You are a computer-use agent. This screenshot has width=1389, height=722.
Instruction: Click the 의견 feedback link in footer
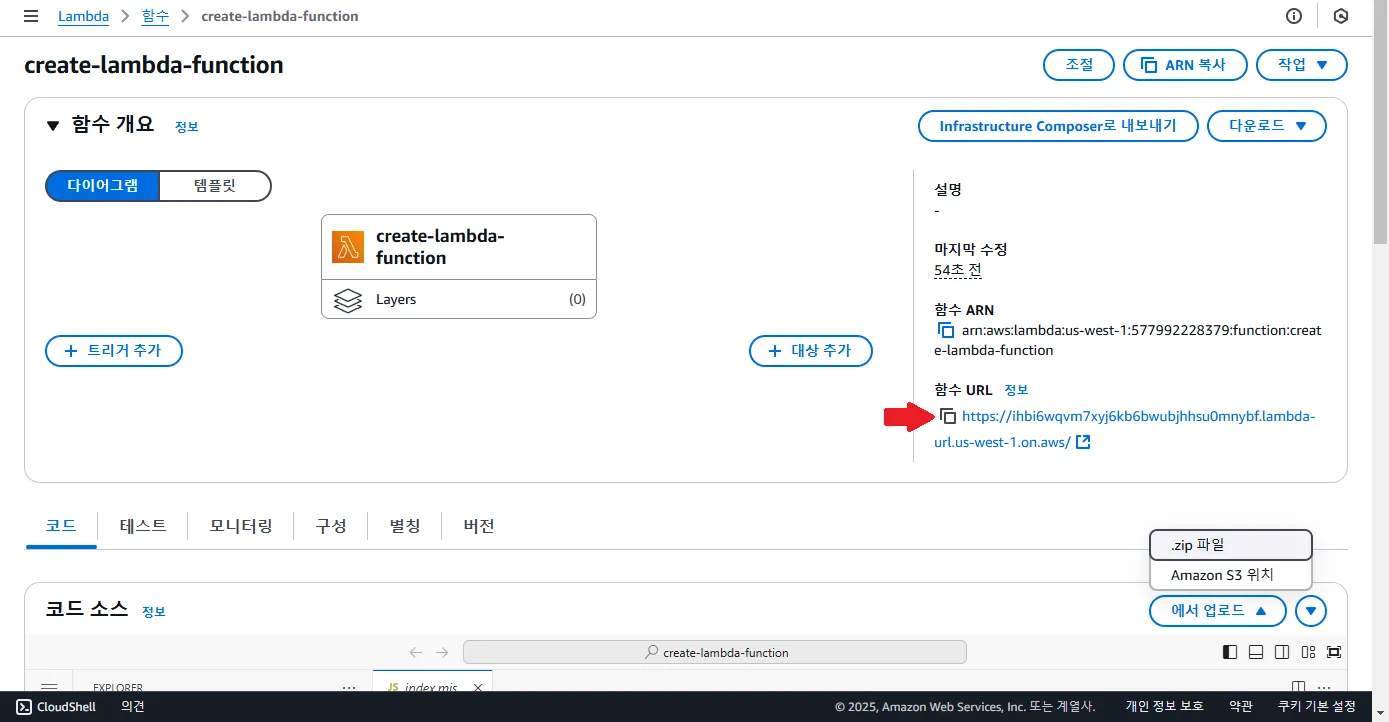[x=133, y=707]
